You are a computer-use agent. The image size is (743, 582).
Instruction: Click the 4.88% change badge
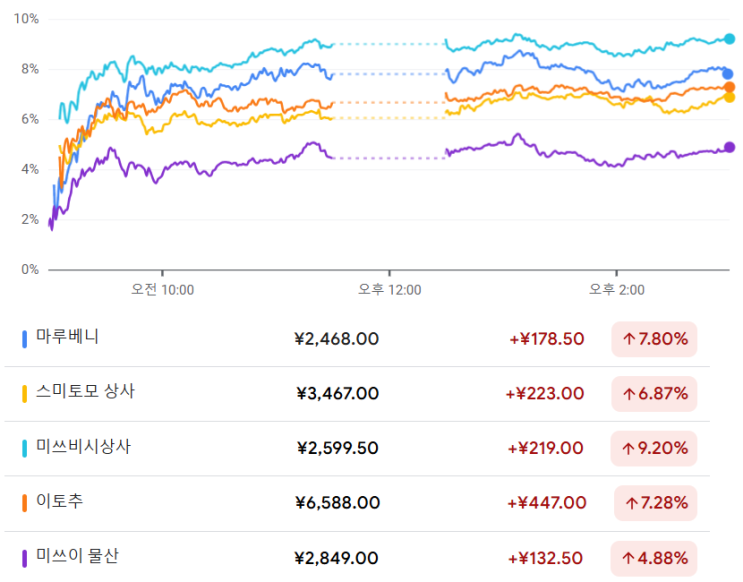coord(655,559)
